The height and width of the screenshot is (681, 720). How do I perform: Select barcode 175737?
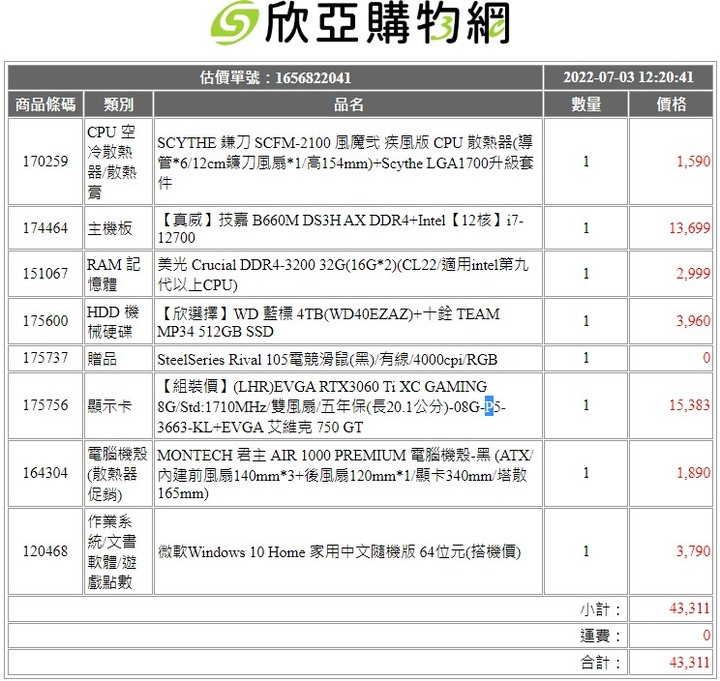click(45, 358)
